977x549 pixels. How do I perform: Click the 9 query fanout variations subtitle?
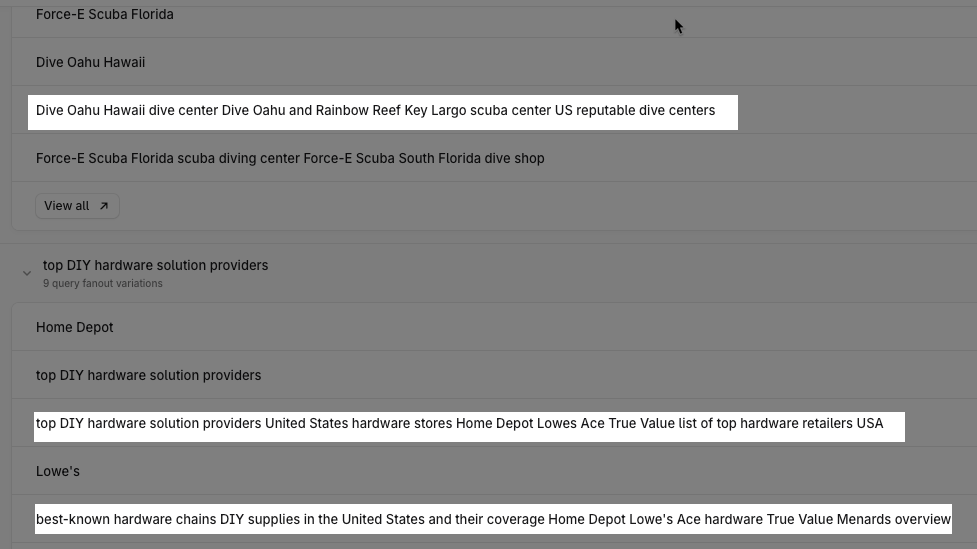tap(103, 284)
